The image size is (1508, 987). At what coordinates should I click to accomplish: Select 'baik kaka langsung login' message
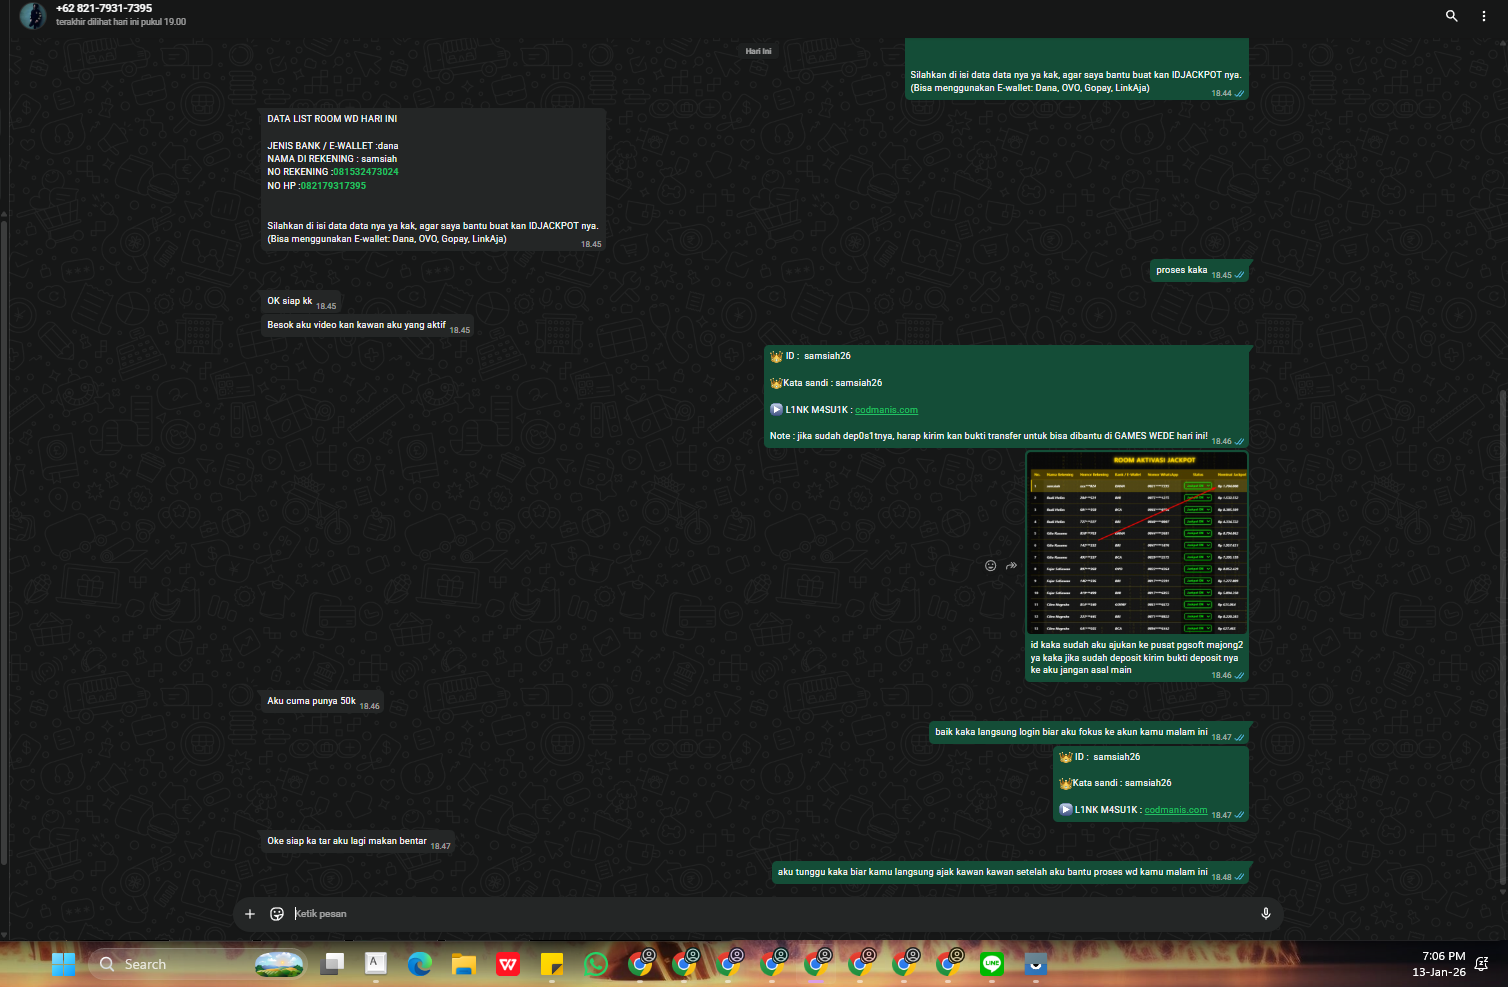pos(1089,732)
